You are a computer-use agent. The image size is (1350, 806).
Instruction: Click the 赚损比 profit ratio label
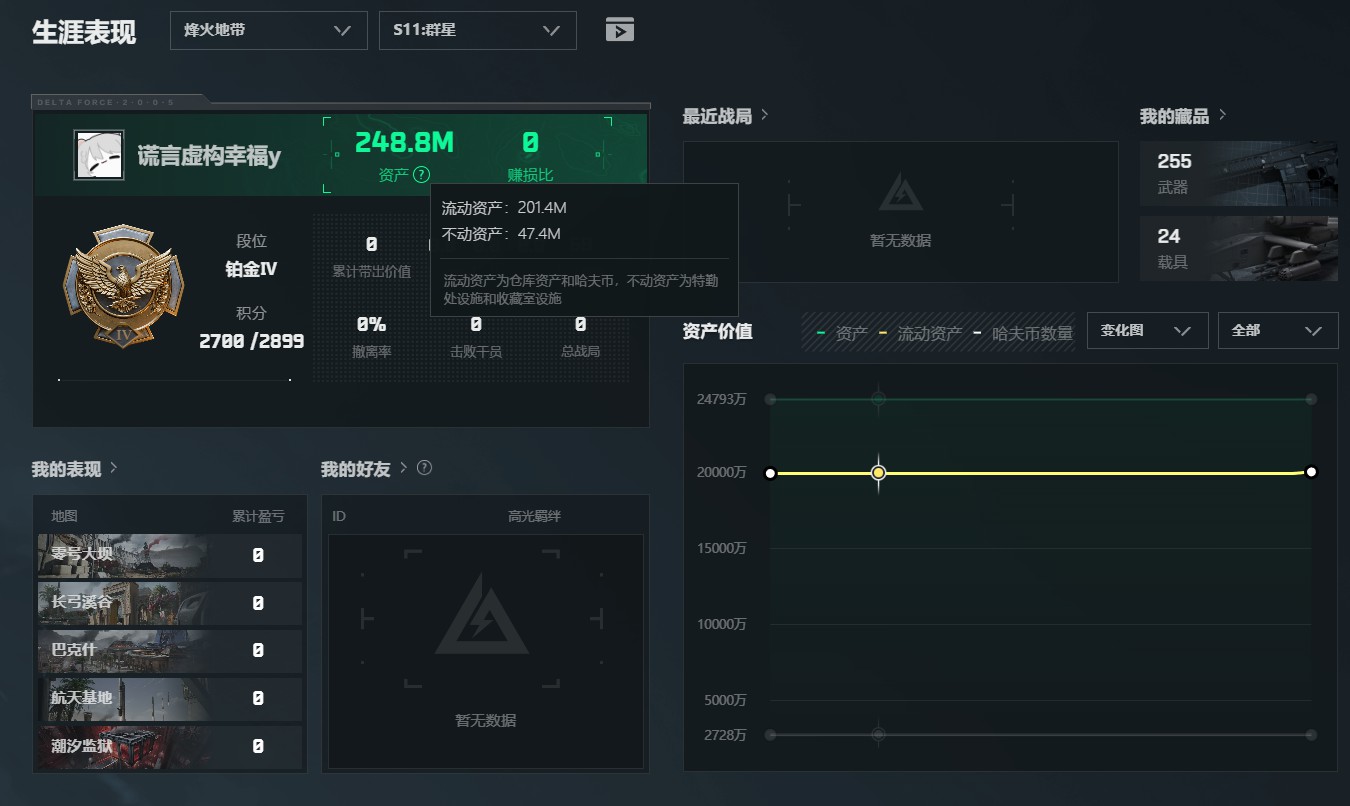click(x=530, y=175)
